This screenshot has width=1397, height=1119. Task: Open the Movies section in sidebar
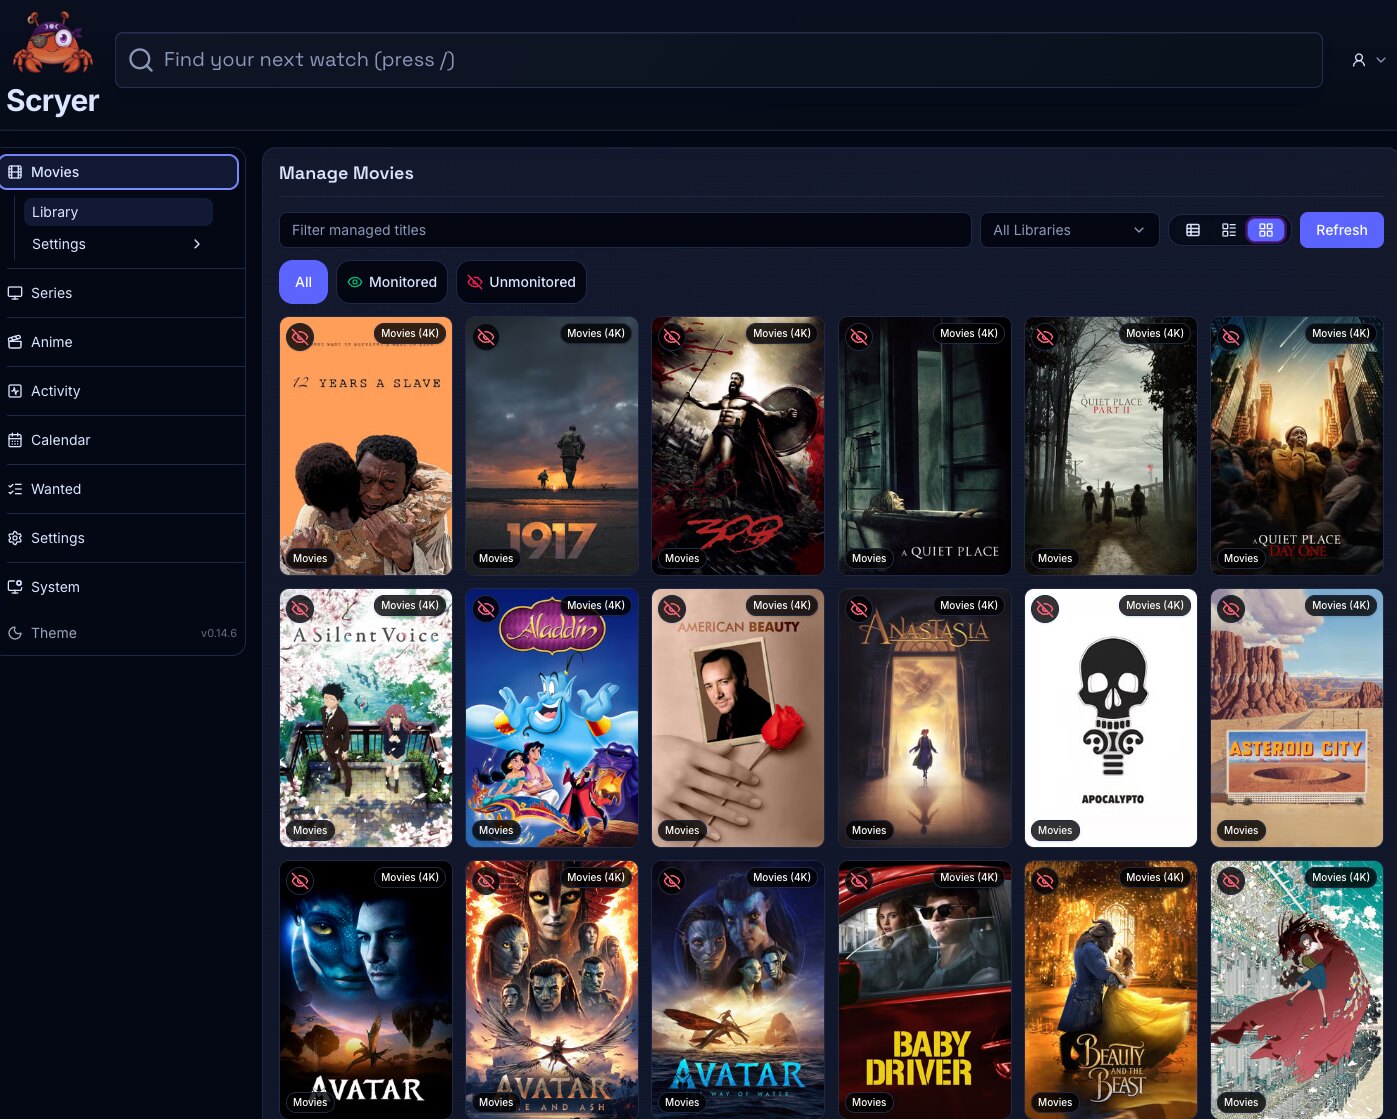click(120, 172)
